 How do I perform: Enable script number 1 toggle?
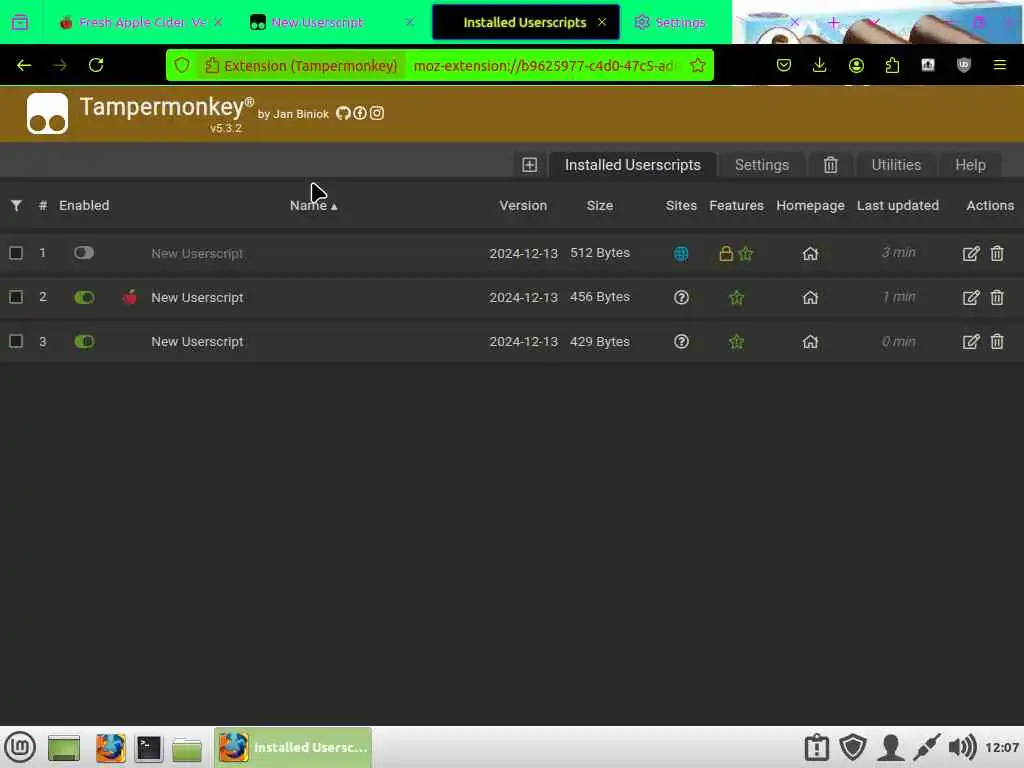pyautogui.click(x=84, y=253)
